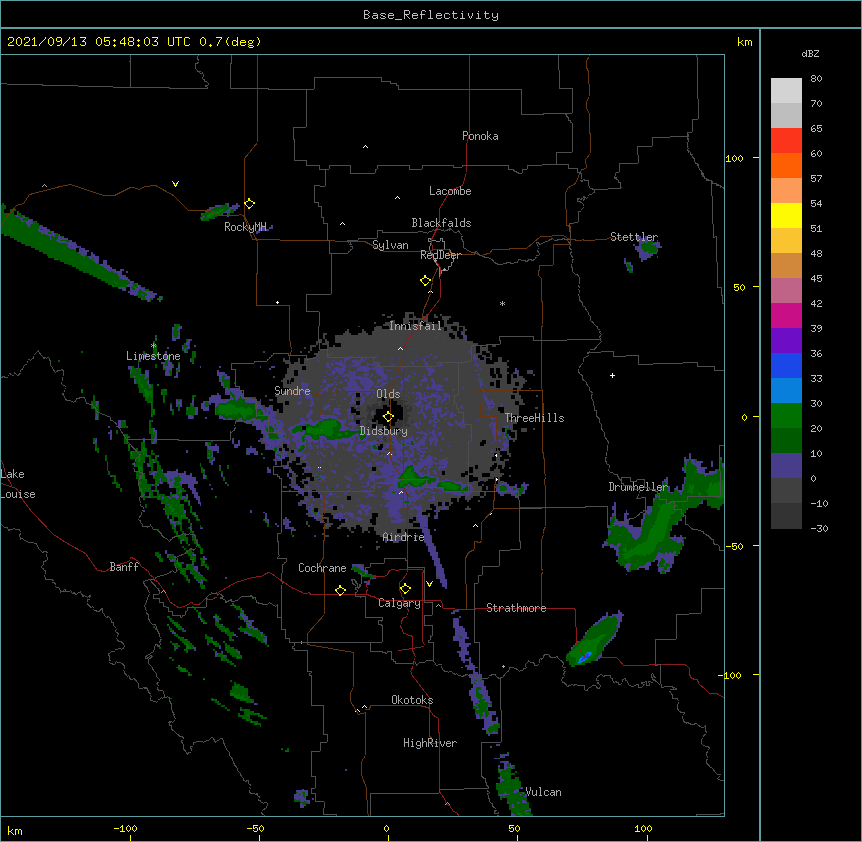This screenshot has width=862, height=842.
Task: Click the yellow diamond marker below Cochrane
Action: coord(340,590)
